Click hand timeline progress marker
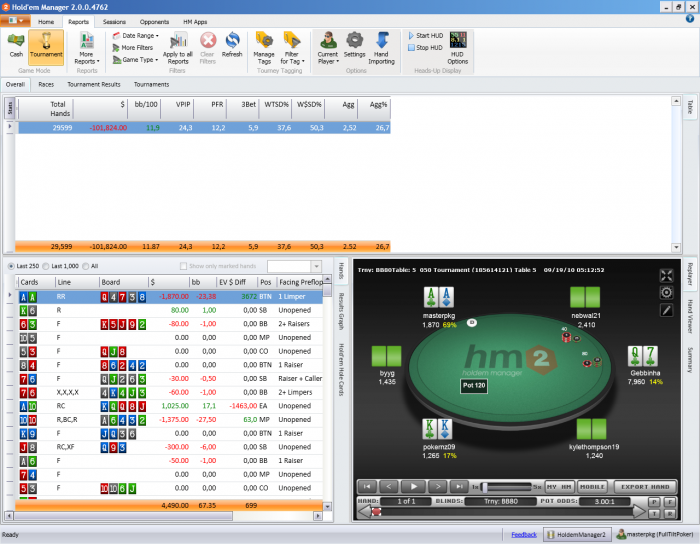 [x=376, y=512]
